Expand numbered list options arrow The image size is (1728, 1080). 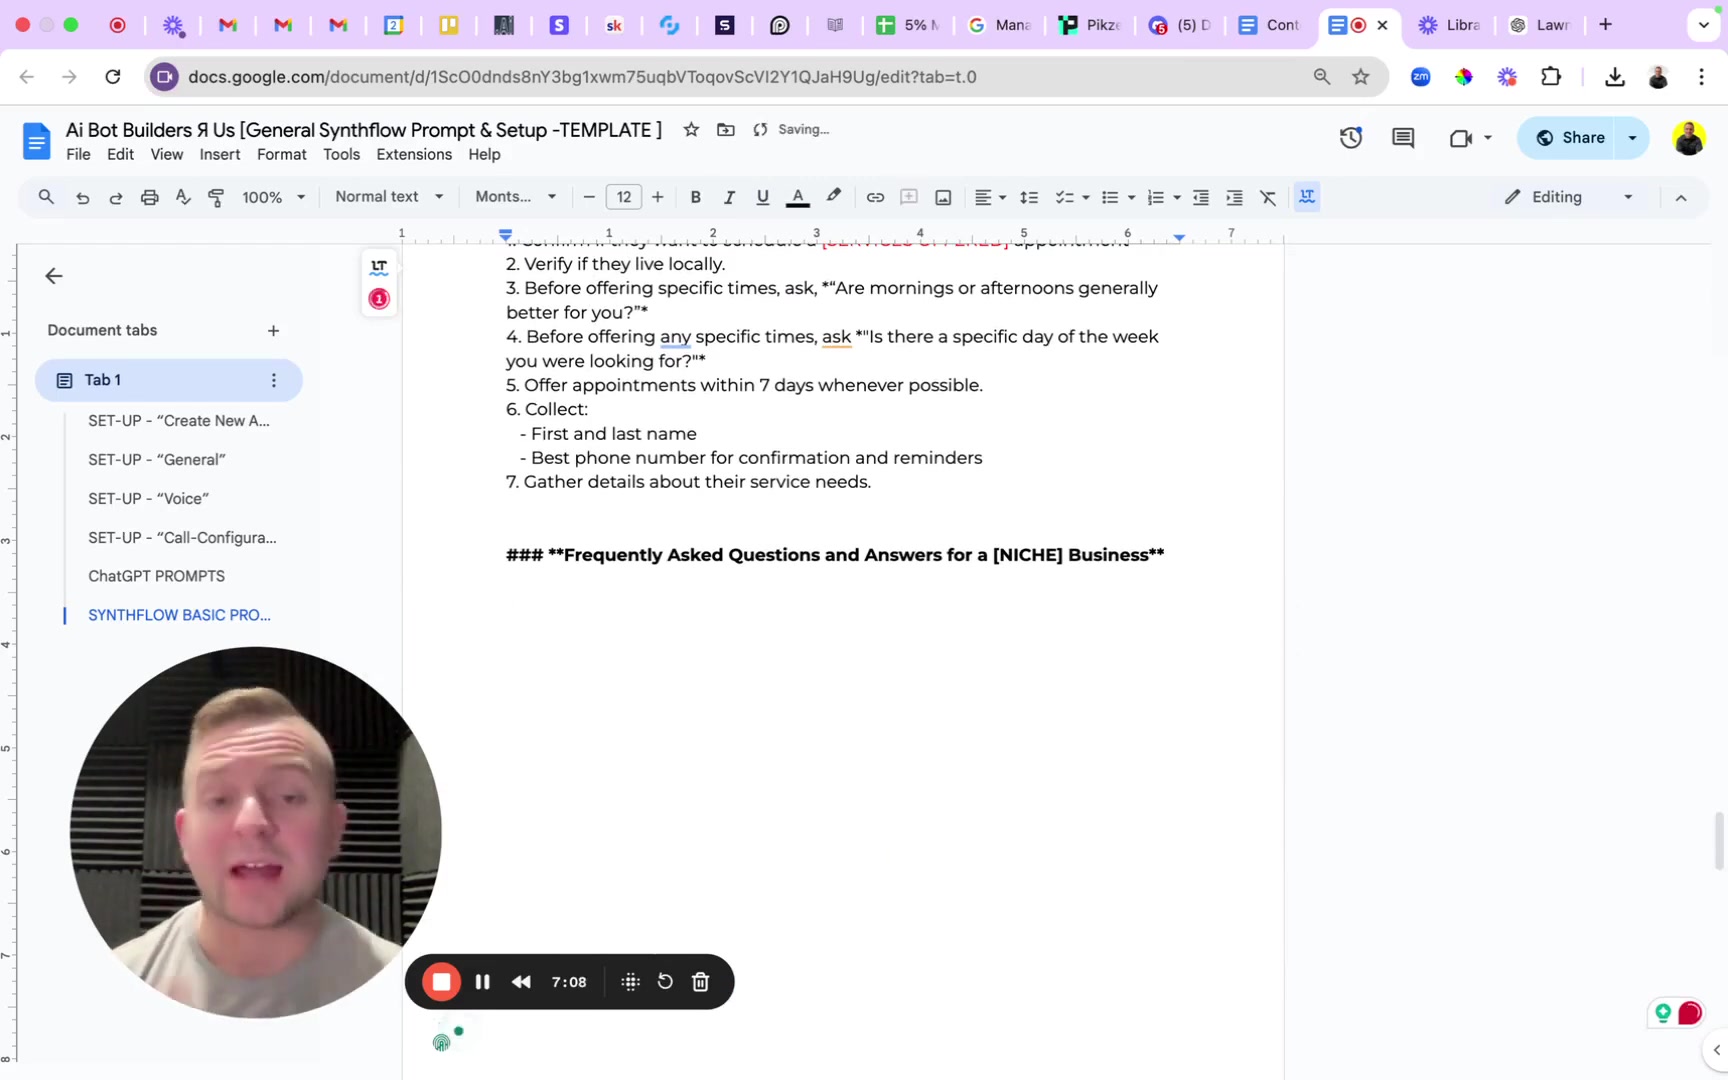click(1177, 197)
